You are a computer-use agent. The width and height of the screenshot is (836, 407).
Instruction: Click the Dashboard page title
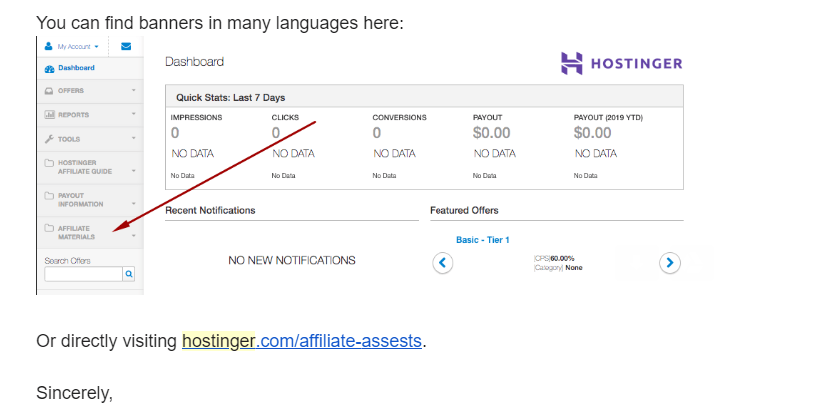pyautogui.click(x=194, y=62)
